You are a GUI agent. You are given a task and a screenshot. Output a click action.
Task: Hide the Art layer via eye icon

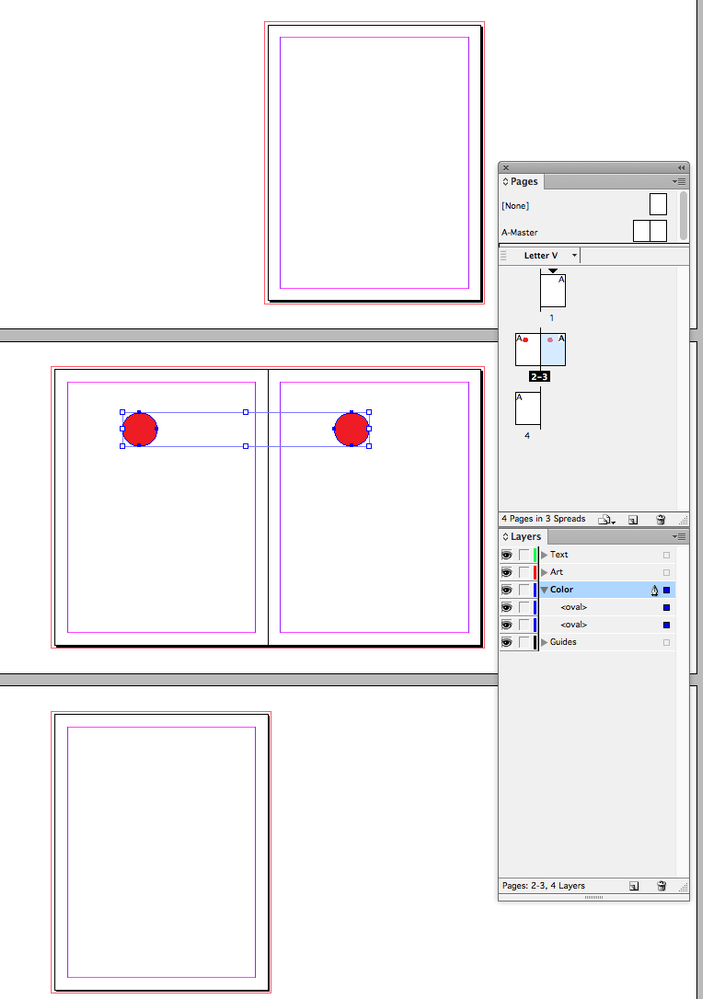coord(507,572)
